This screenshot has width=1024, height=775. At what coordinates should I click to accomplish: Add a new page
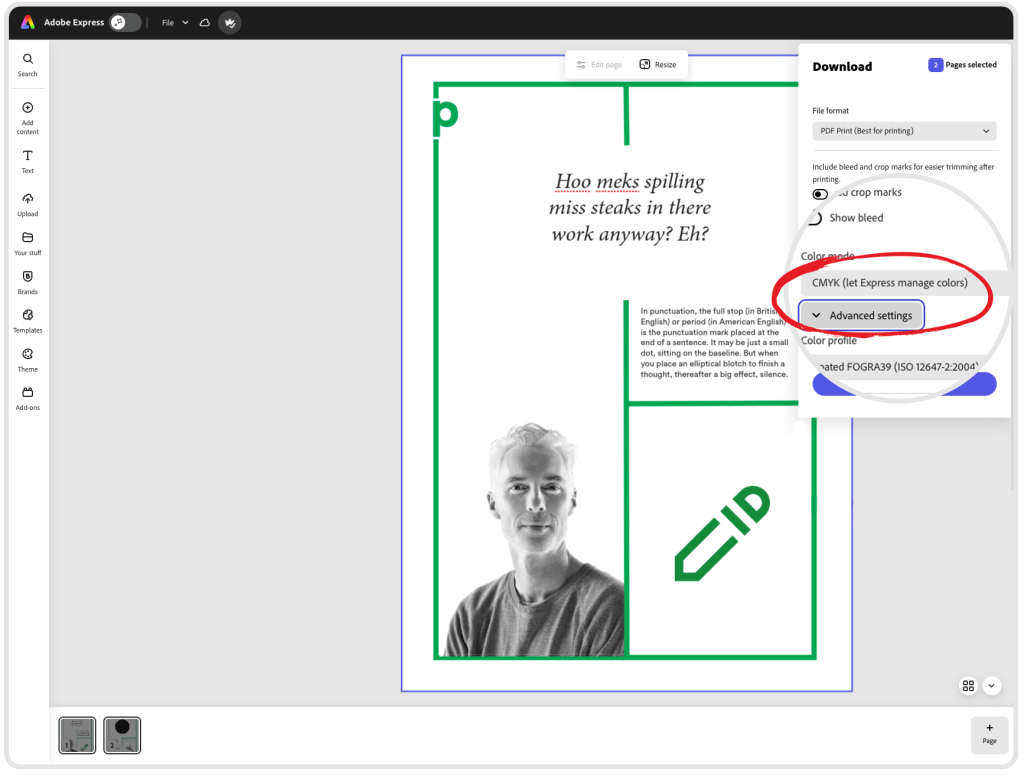(989, 734)
